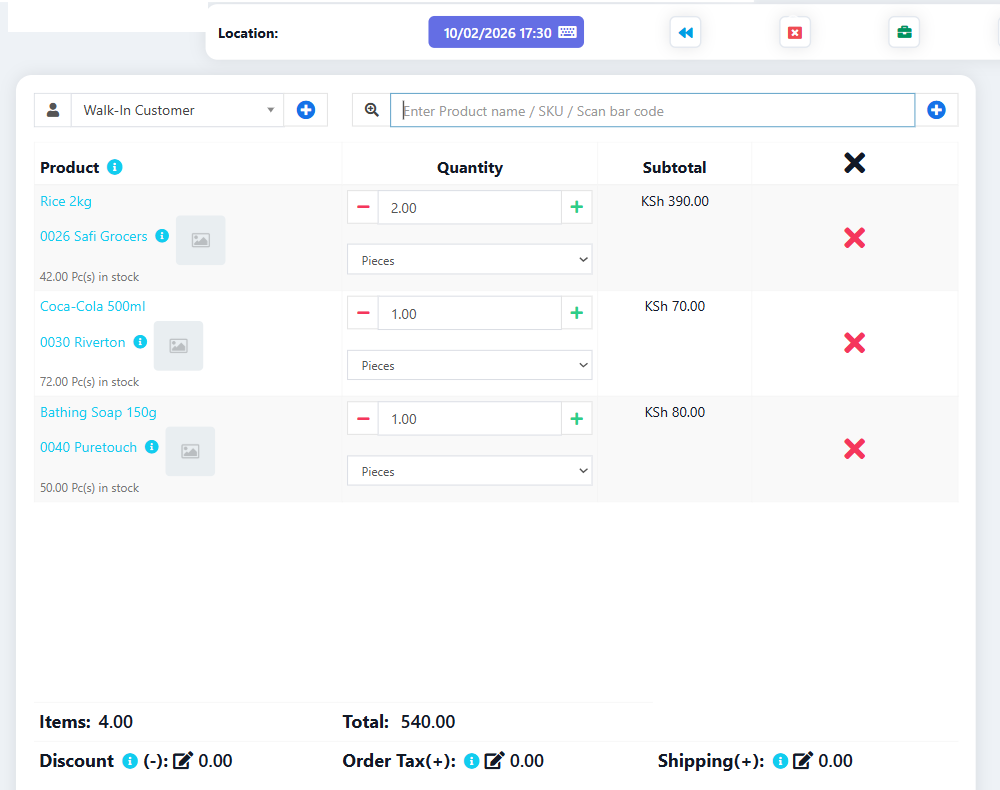Click the red close register icon
1000x790 pixels.
point(795,33)
